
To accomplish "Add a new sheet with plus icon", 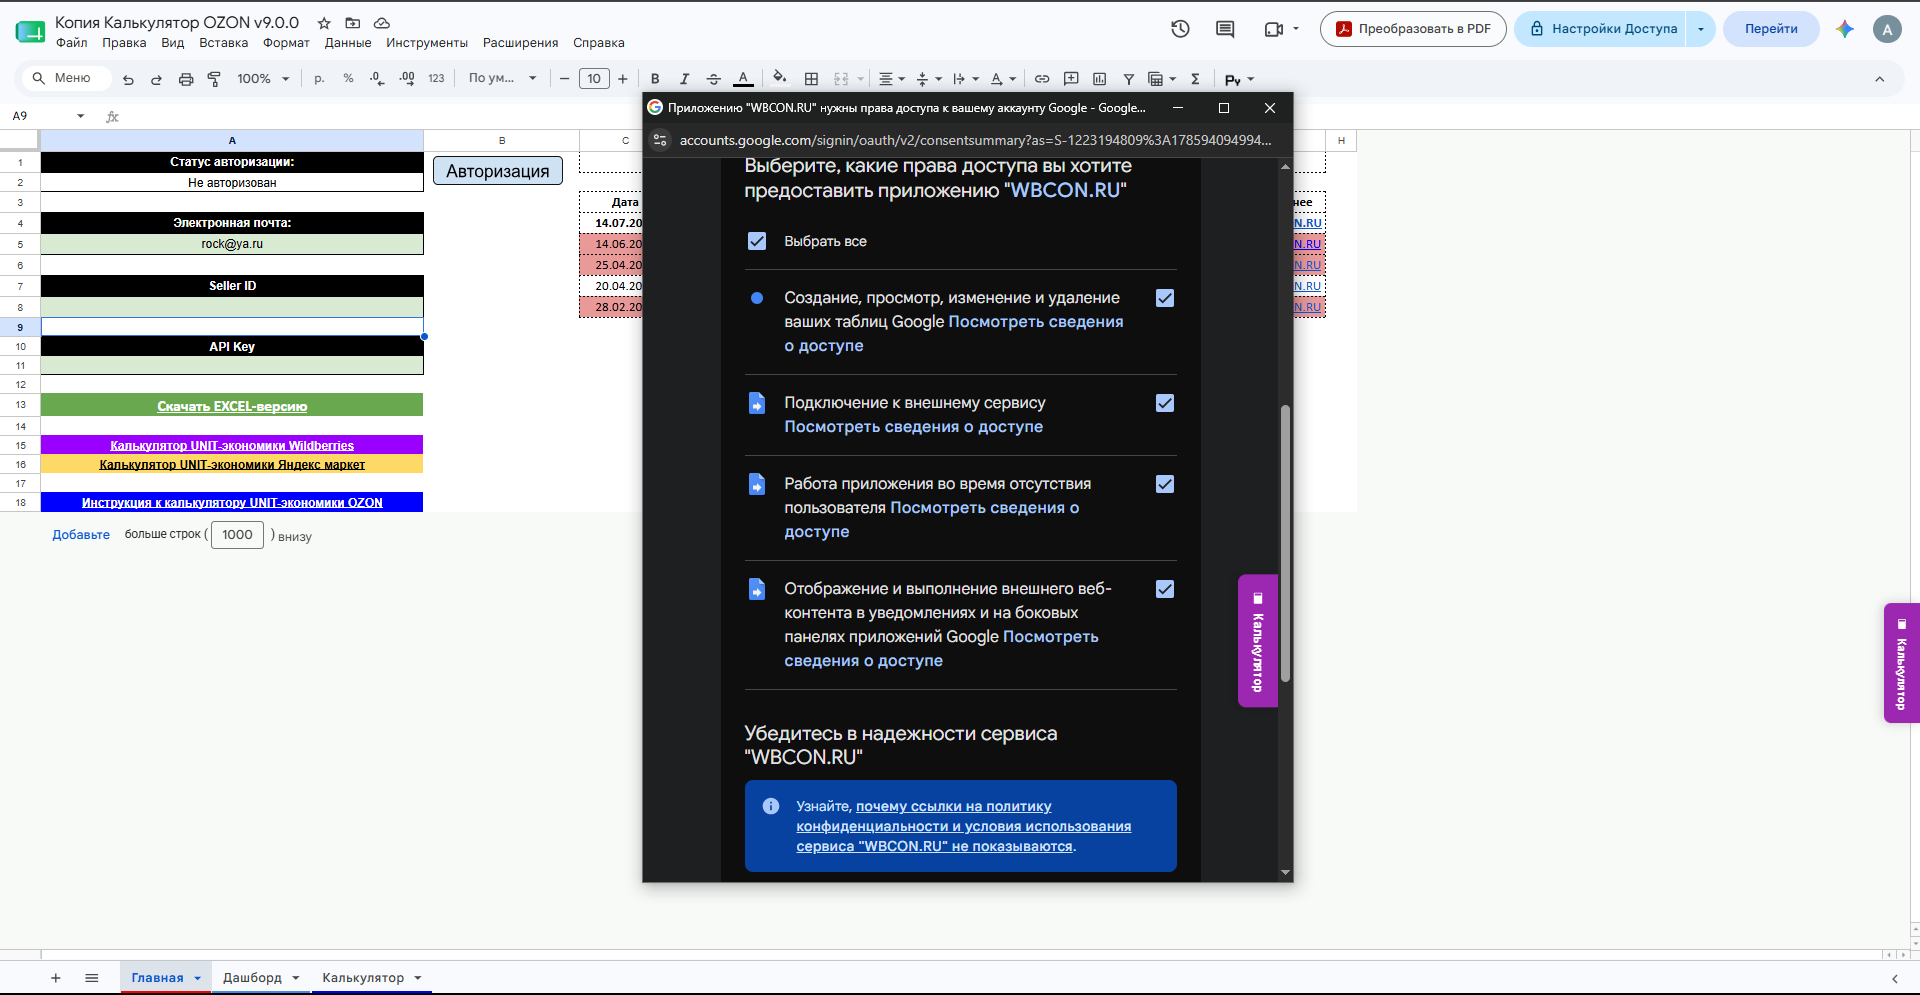I will coord(56,978).
